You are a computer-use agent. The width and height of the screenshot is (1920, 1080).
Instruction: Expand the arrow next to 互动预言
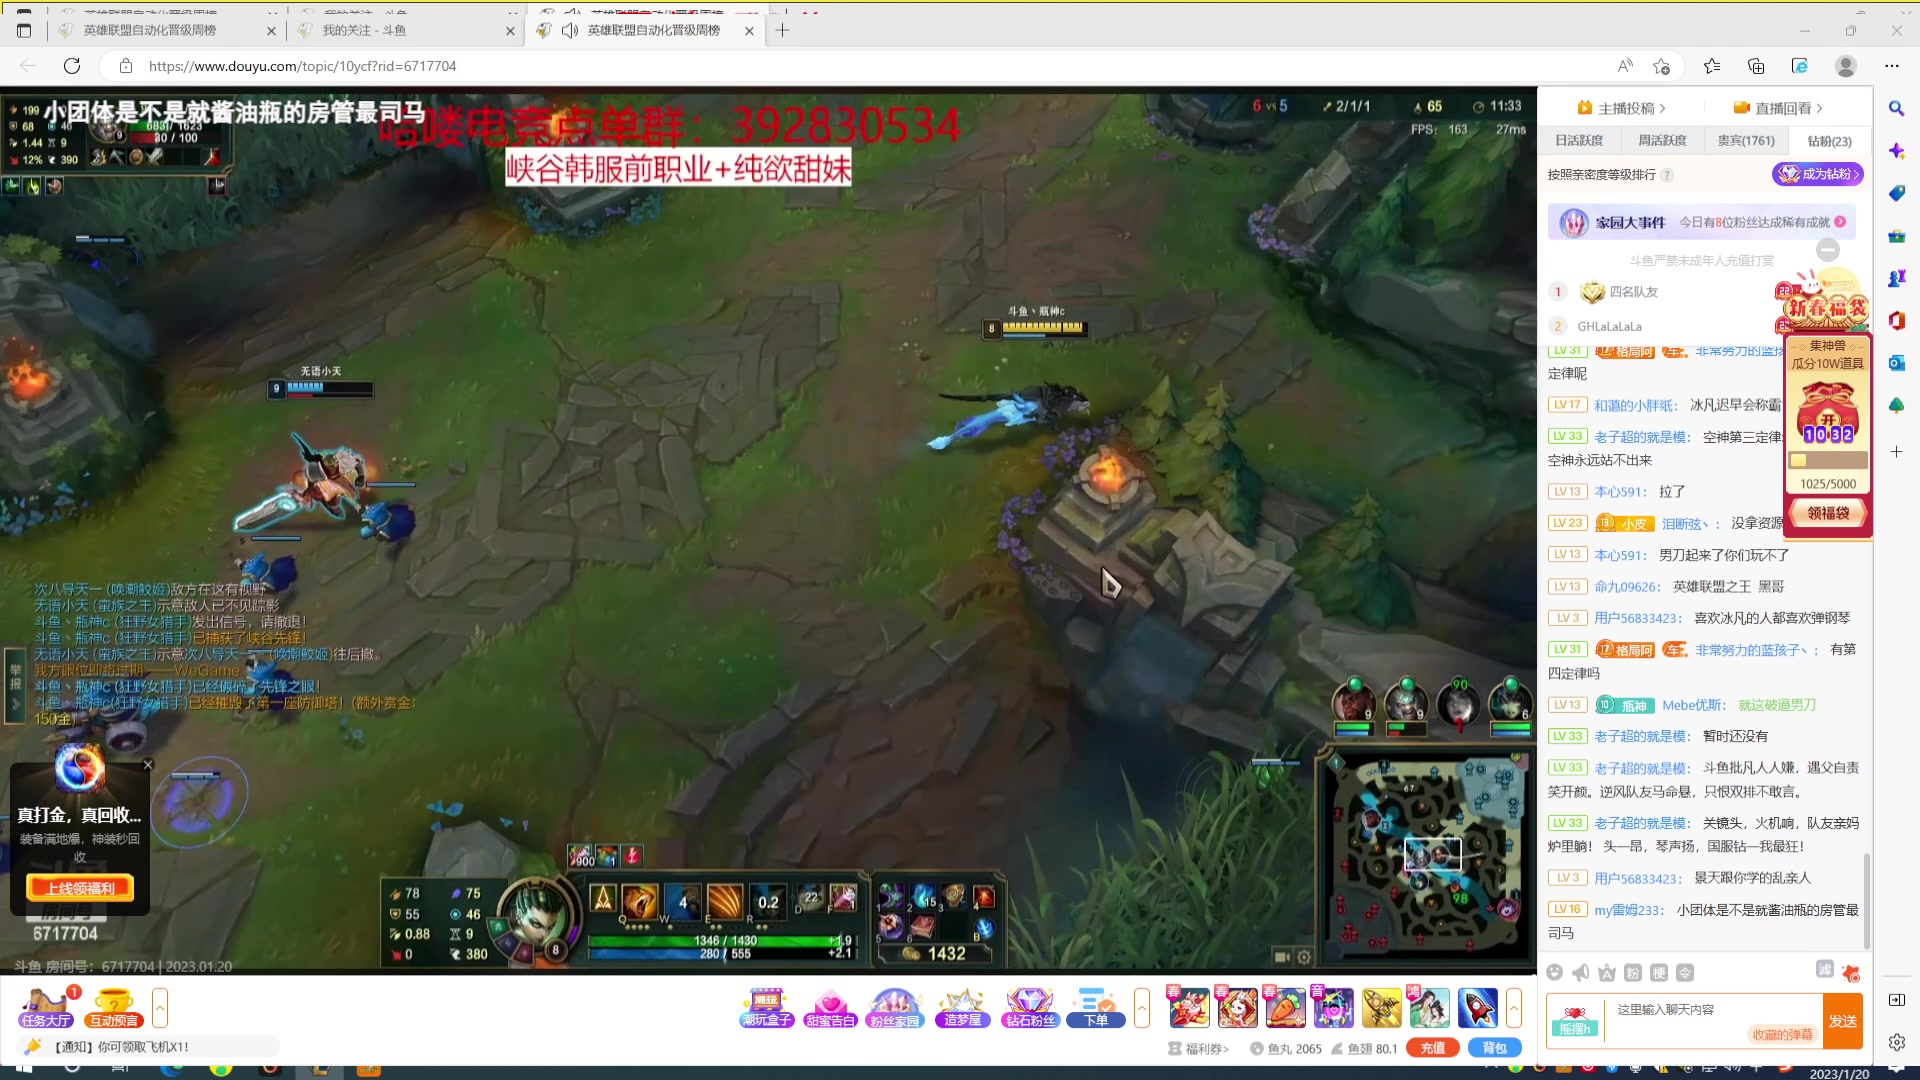click(160, 1007)
